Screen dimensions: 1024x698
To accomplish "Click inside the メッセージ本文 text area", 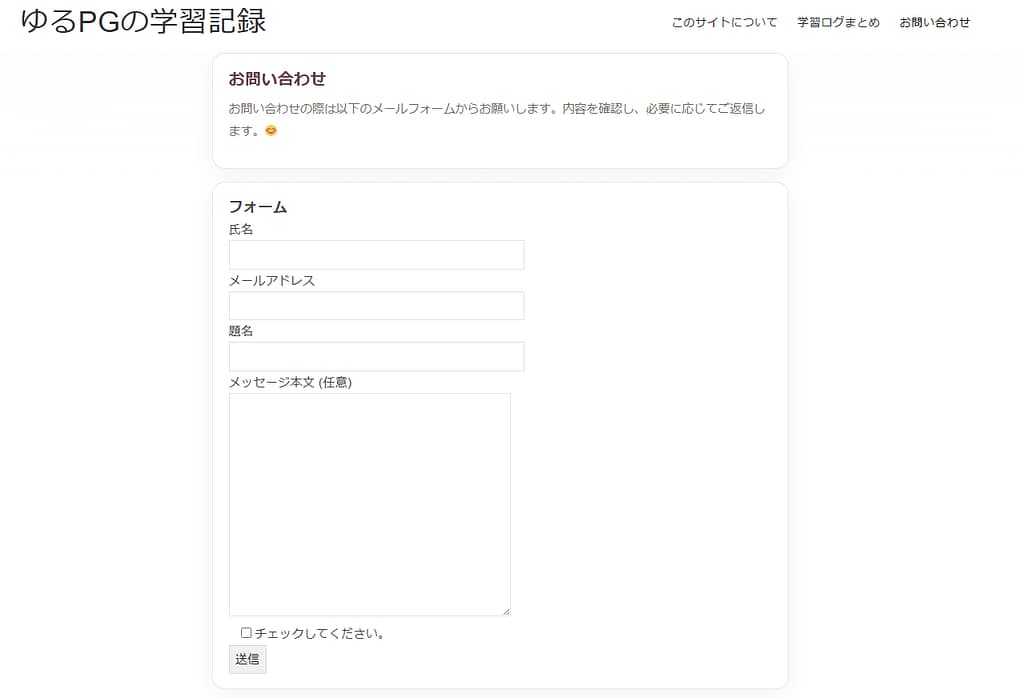I will coord(370,504).
